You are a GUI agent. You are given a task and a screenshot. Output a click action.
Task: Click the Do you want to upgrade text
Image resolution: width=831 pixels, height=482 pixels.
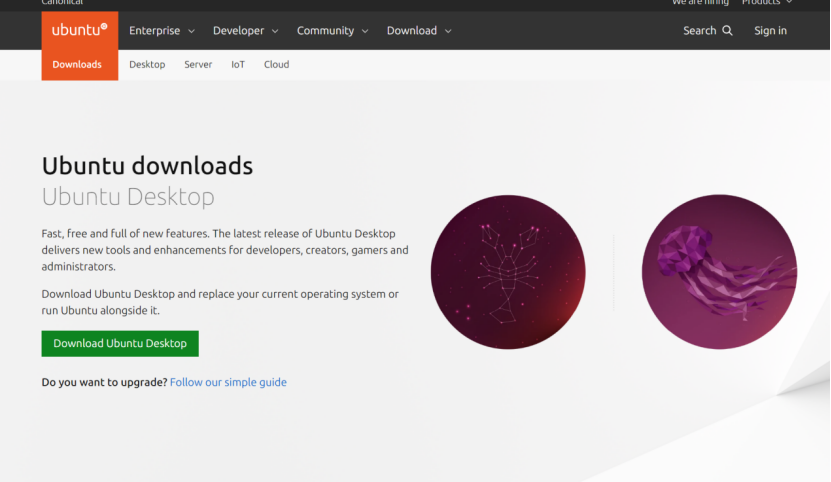pyautogui.click(x=104, y=382)
